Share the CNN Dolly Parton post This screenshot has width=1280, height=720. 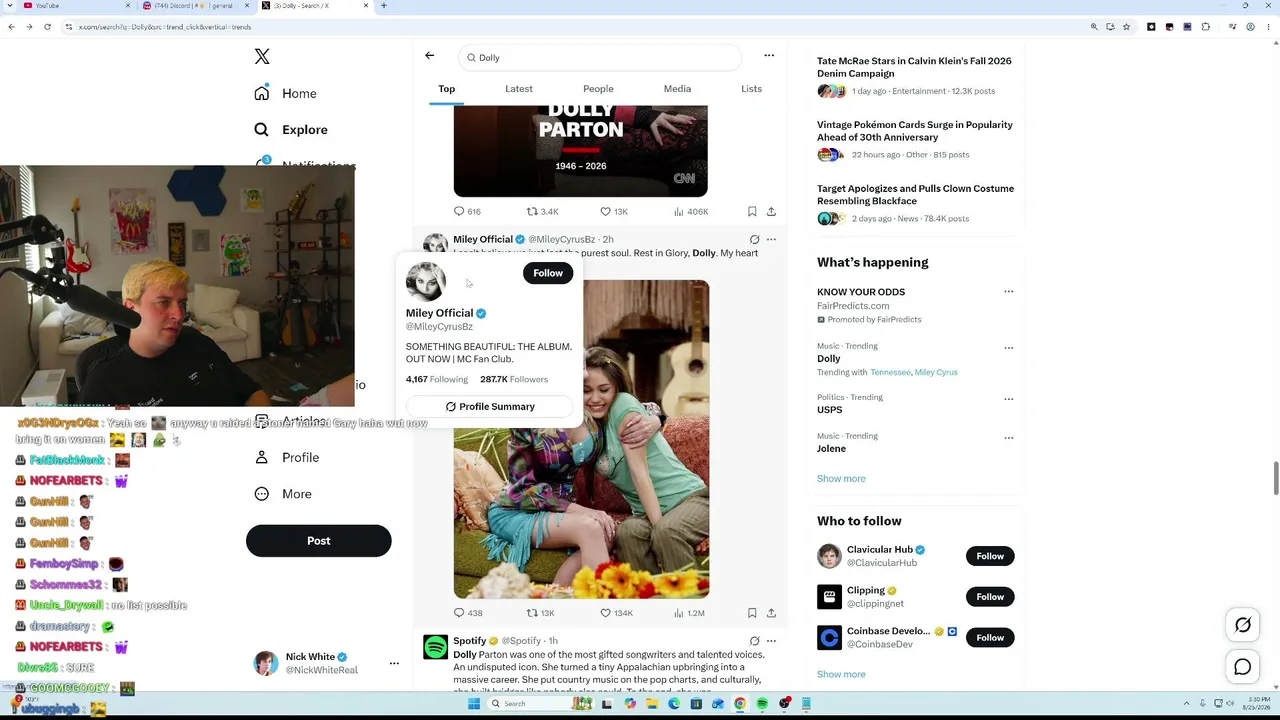(771, 212)
